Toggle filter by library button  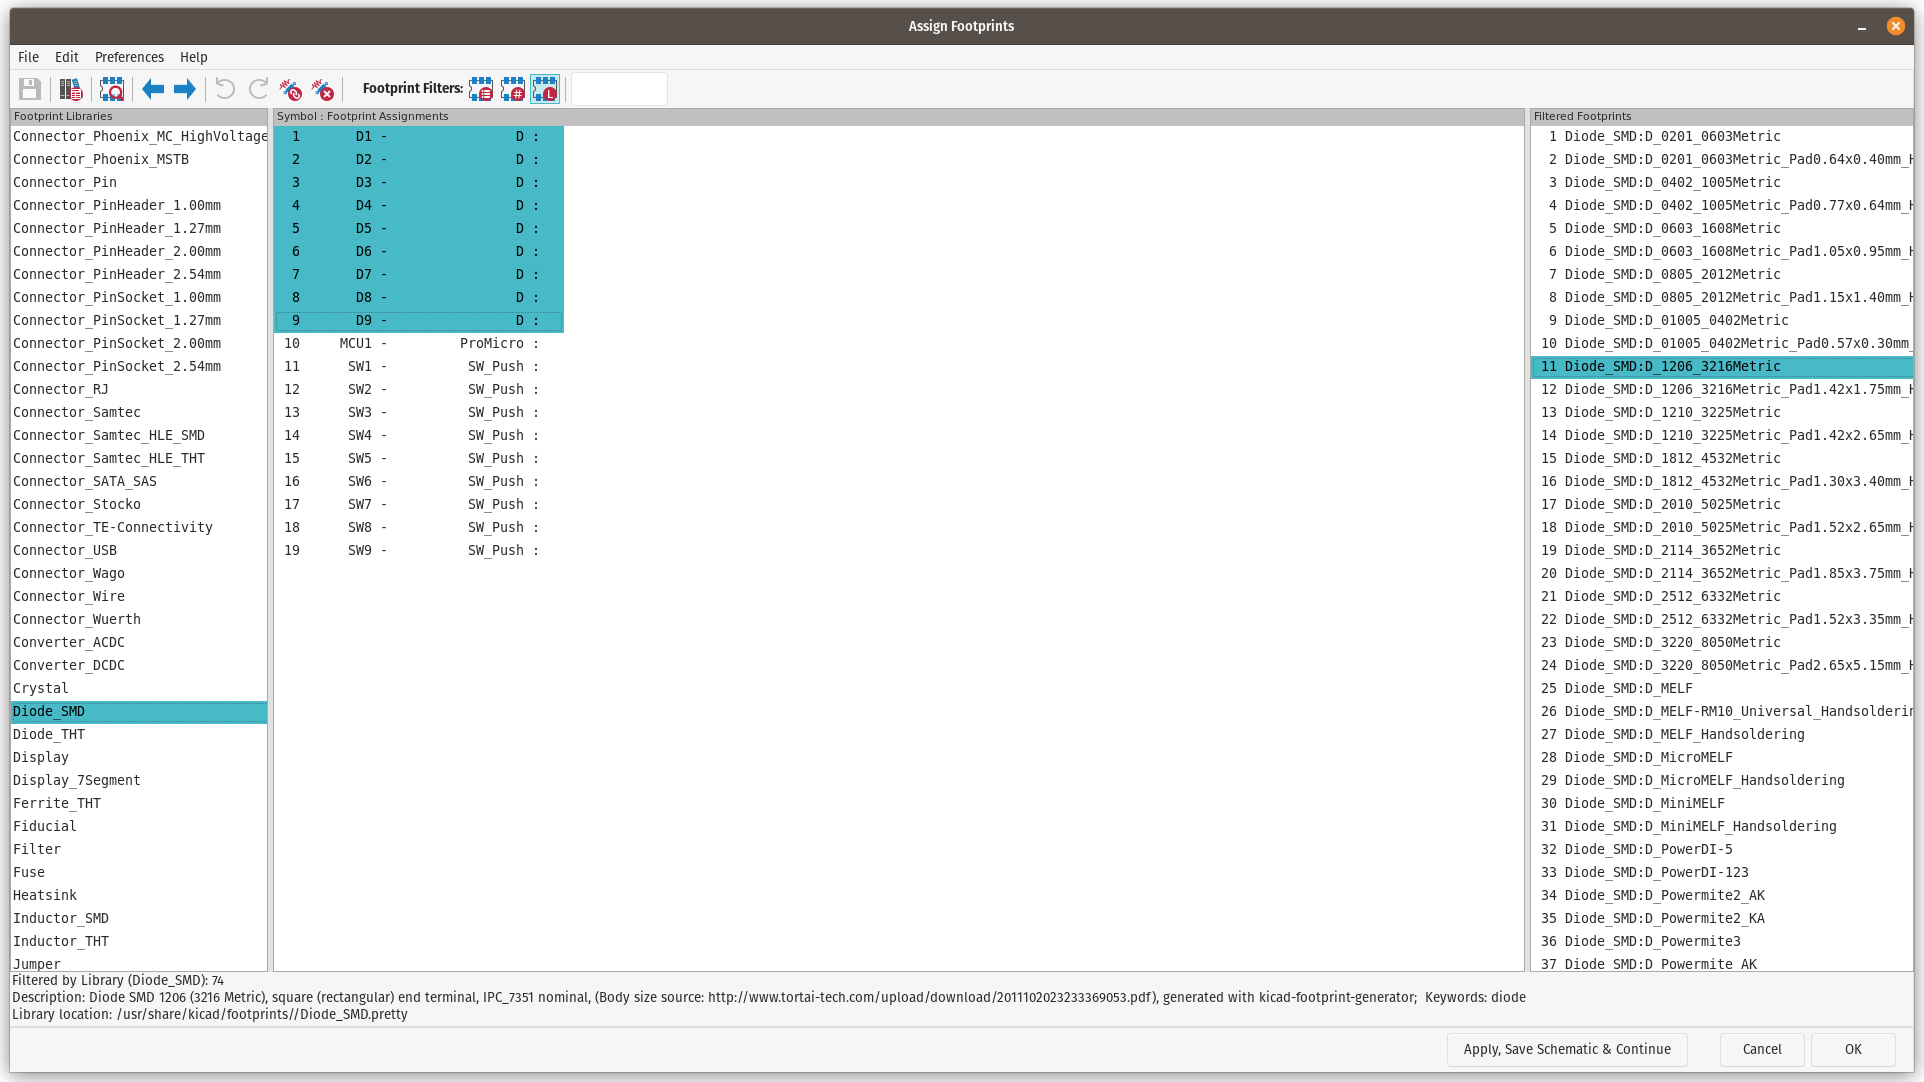pos(545,90)
